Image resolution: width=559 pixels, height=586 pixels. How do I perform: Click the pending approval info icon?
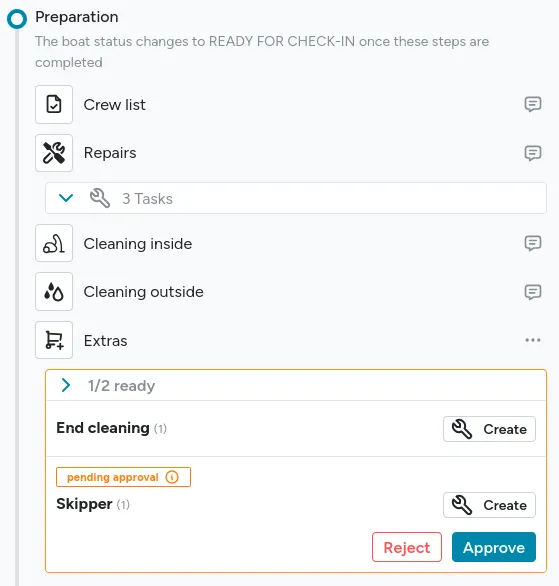coord(172,477)
